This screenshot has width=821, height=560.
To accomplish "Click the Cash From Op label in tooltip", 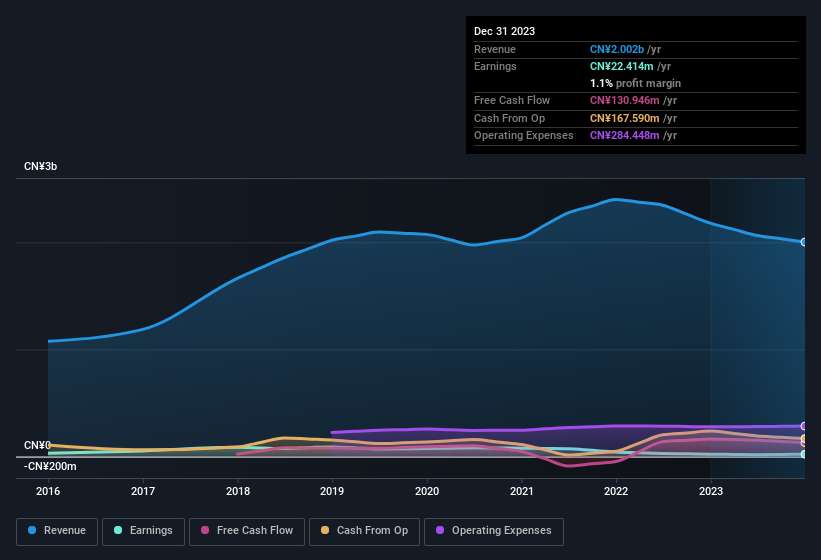I will click(509, 118).
